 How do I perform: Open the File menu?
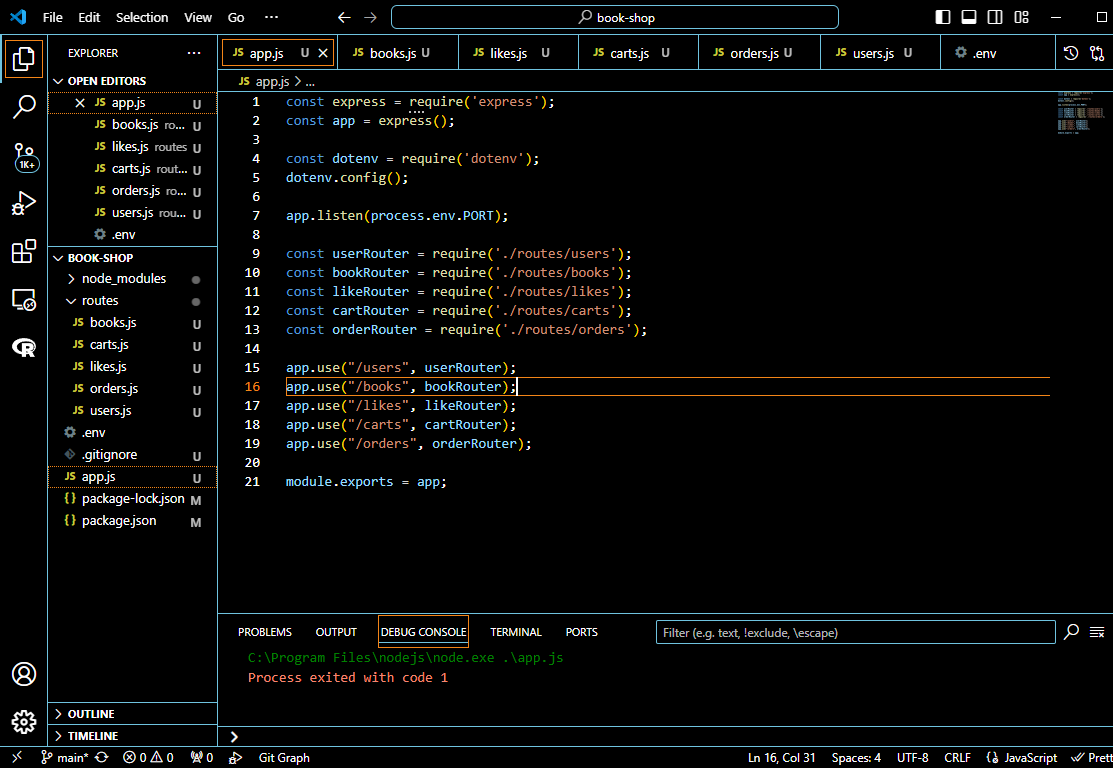[53, 17]
